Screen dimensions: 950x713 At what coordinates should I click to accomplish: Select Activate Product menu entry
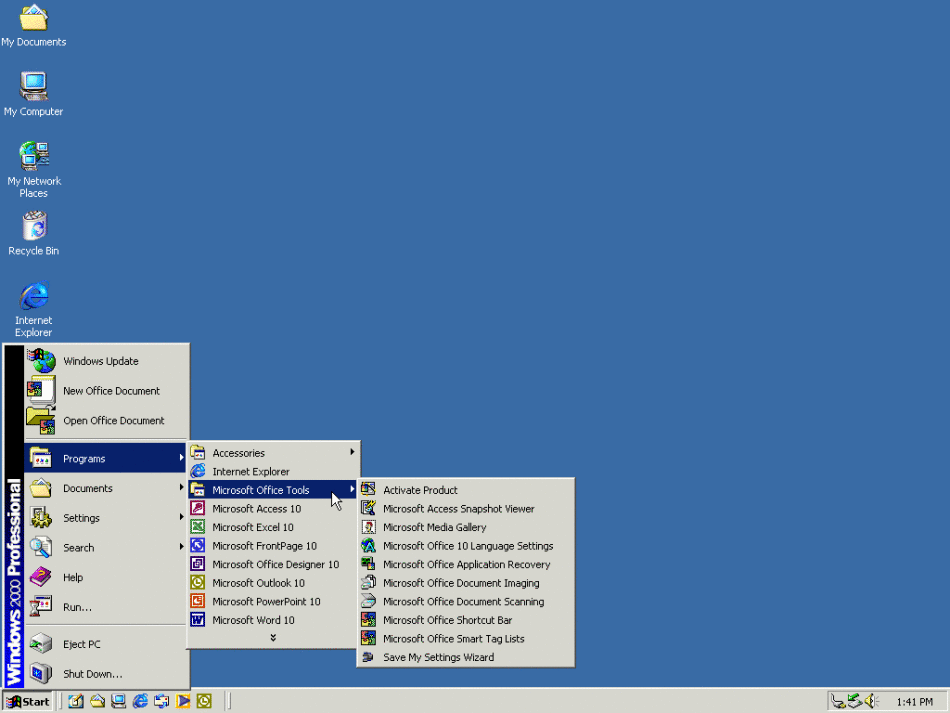pos(420,490)
